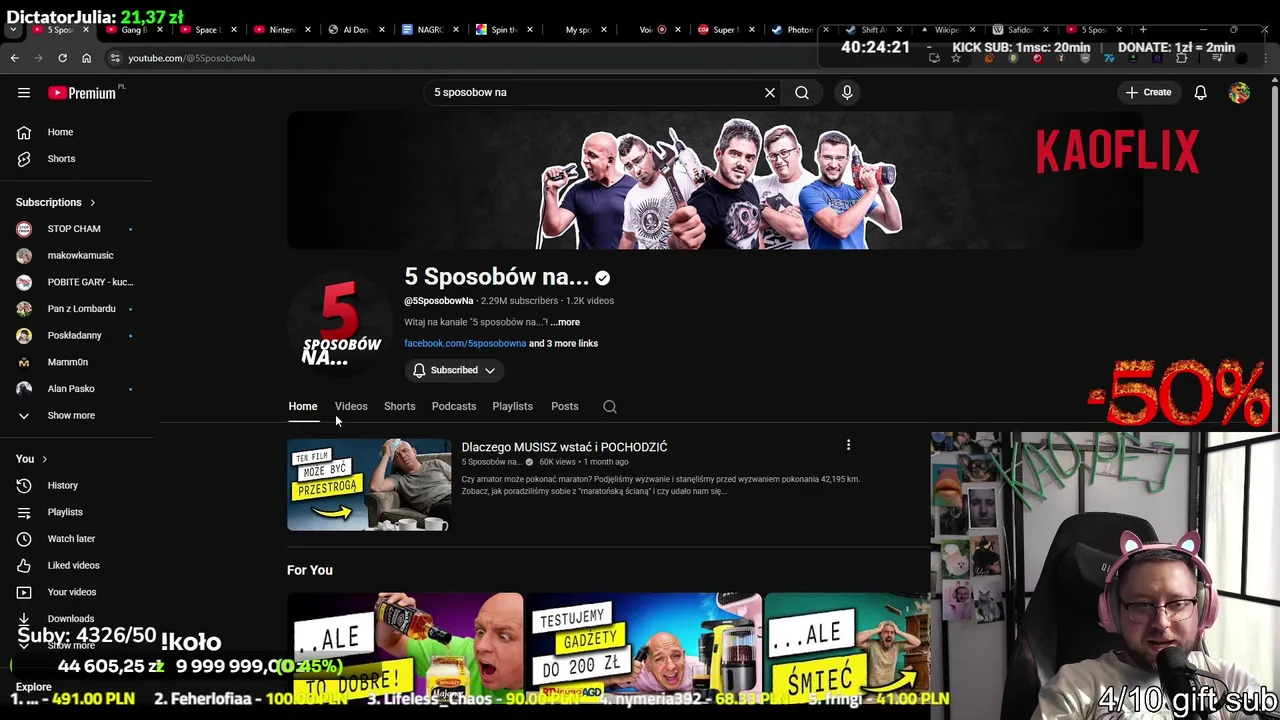Open 'Testujemy gadżety do 200 zł' thumbnail
This screenshot has height=720, width=1280.
[644, 649]
